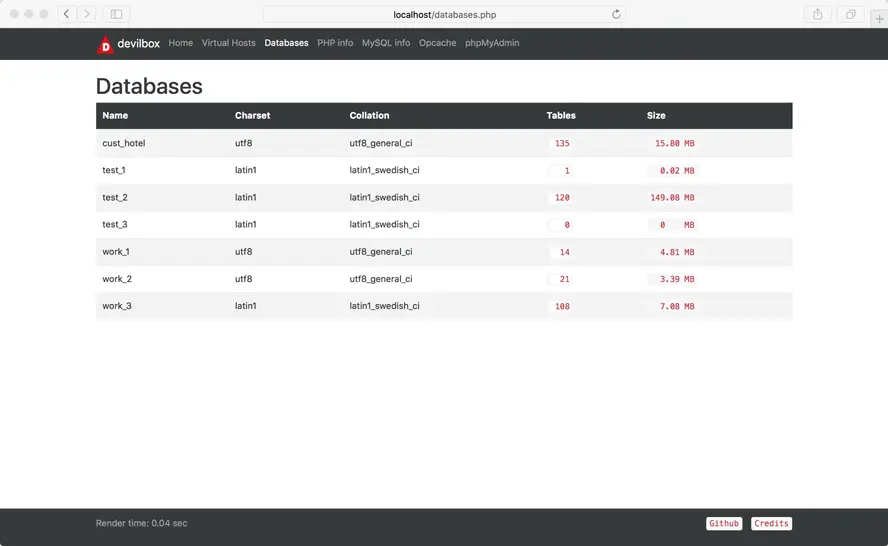Open the Virtual Hosts nav item

point(229,43)
